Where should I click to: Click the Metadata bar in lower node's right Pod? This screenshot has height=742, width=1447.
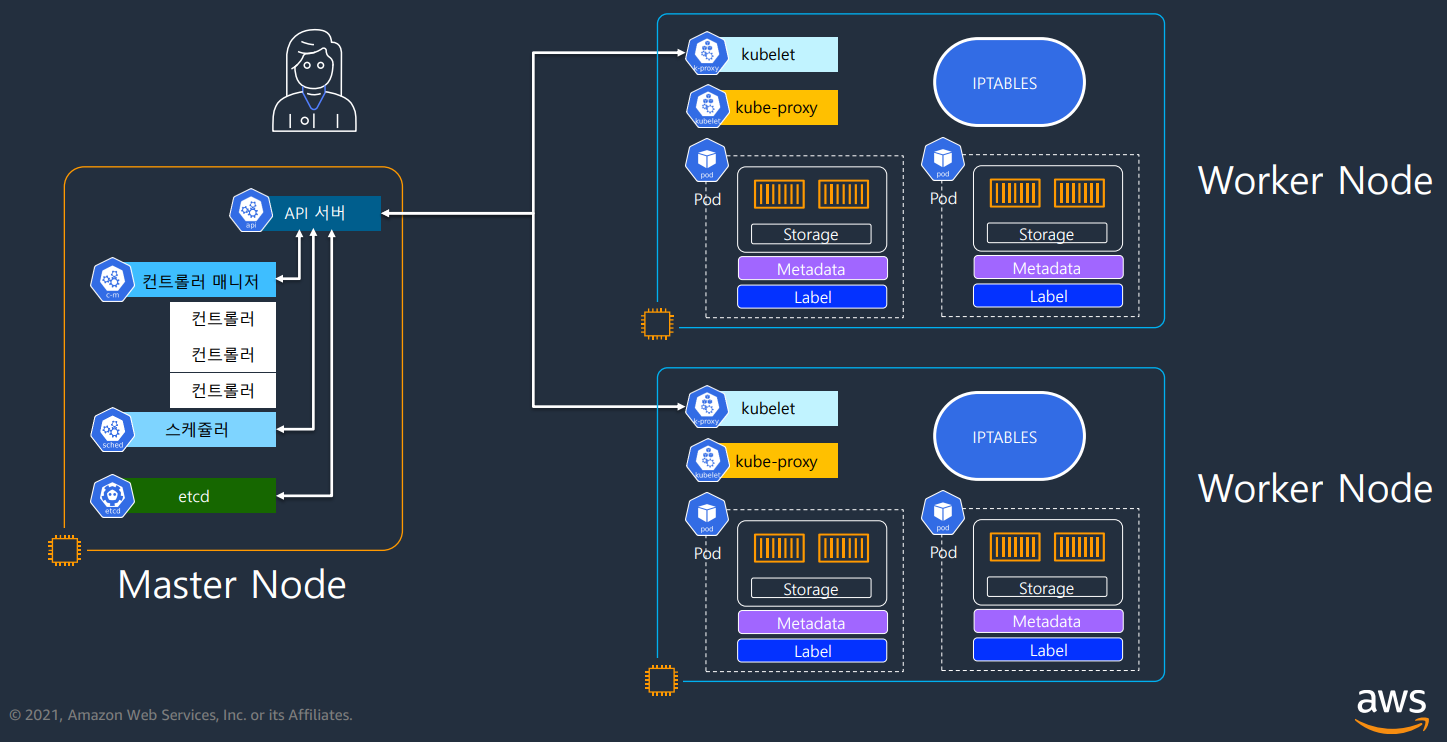click(1048, 621)
